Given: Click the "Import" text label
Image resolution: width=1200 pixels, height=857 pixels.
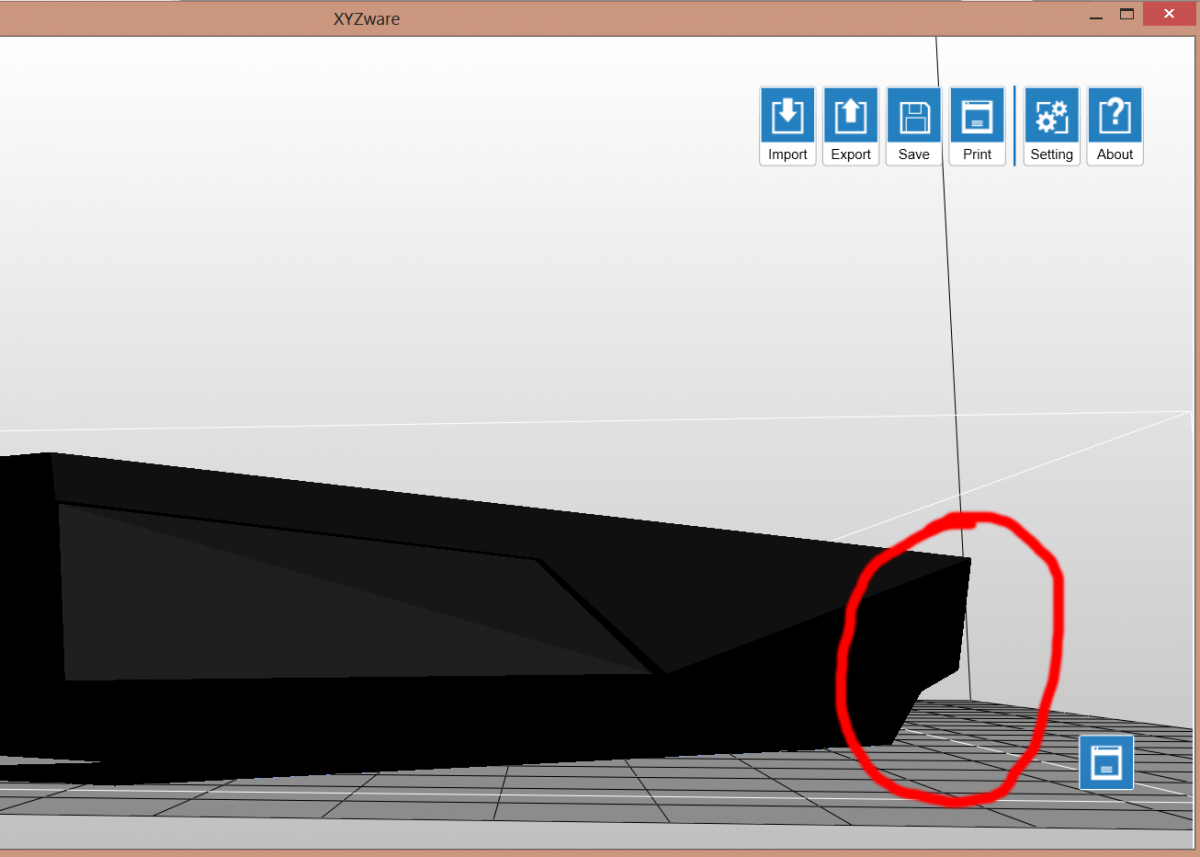Looking at the screenshot, I should (787, 155).
